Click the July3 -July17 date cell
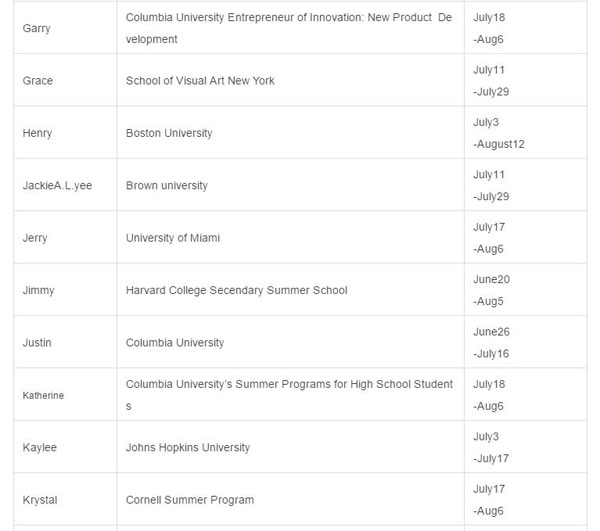This screenshot has width=600, height=531. point(491,448)
